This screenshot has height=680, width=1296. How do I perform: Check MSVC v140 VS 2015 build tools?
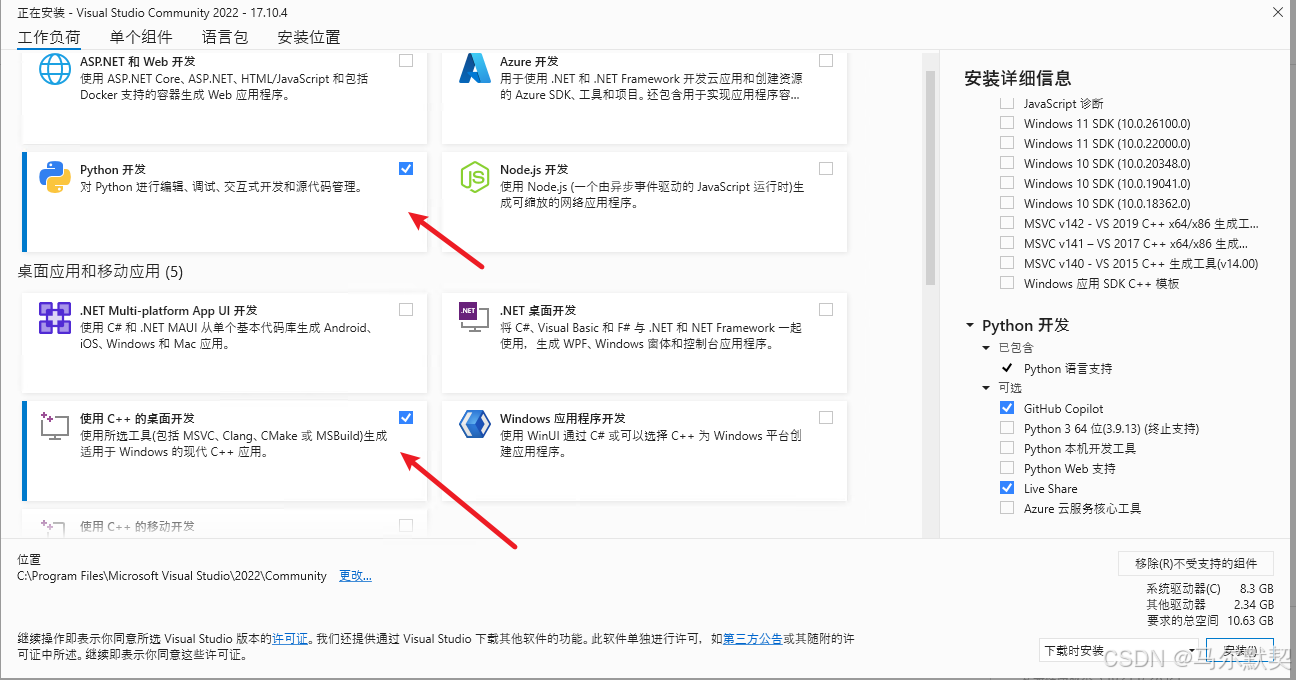point(1007,263)
